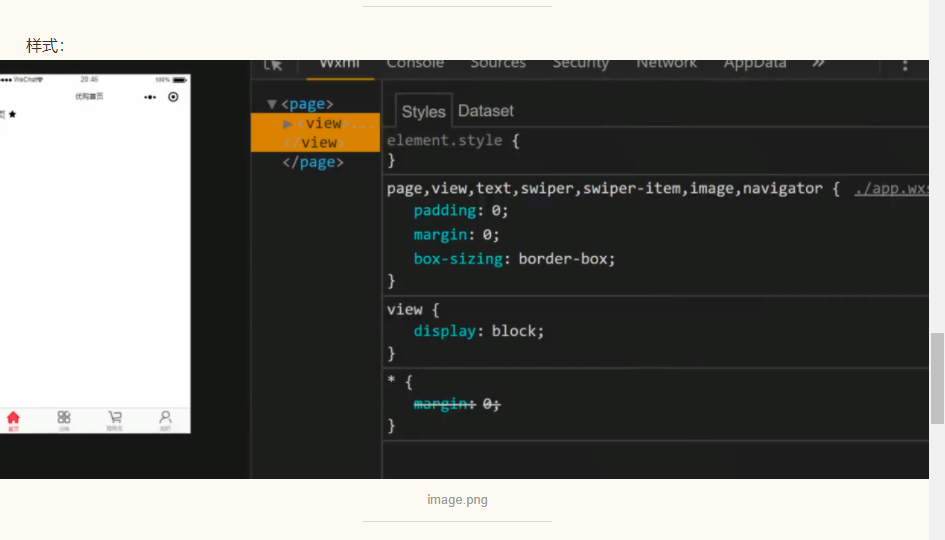Click the struck-through margin: 0 declaration

pyautogui.click(x=457, y=404)
